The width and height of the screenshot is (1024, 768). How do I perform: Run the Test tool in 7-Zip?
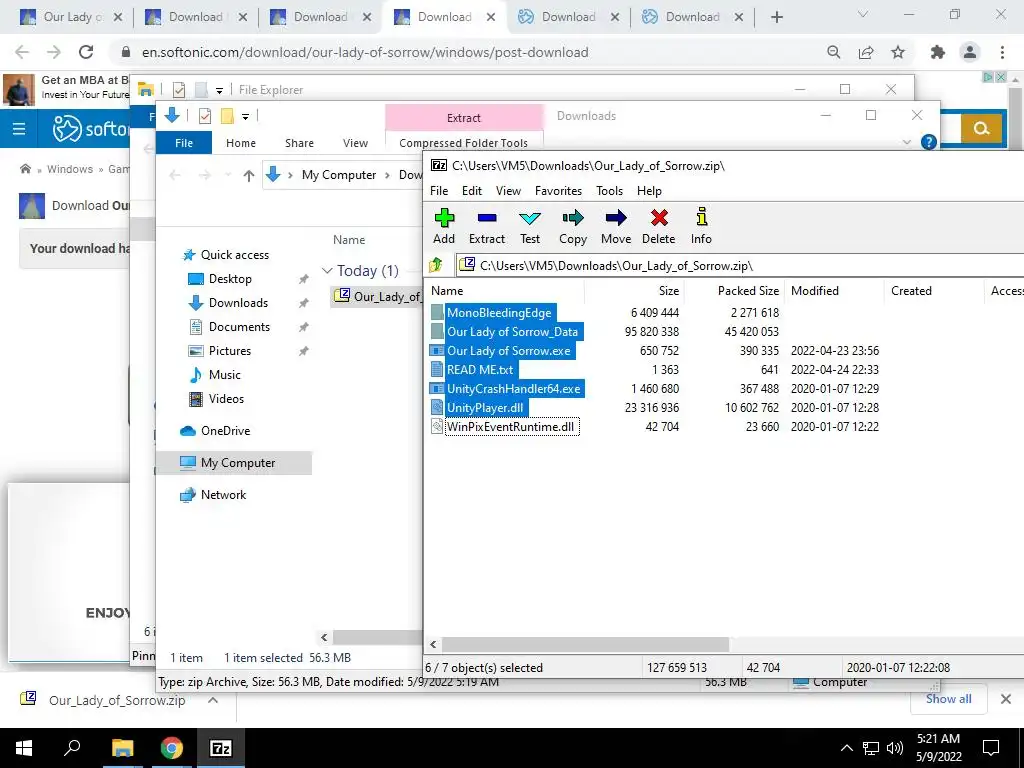530,226
